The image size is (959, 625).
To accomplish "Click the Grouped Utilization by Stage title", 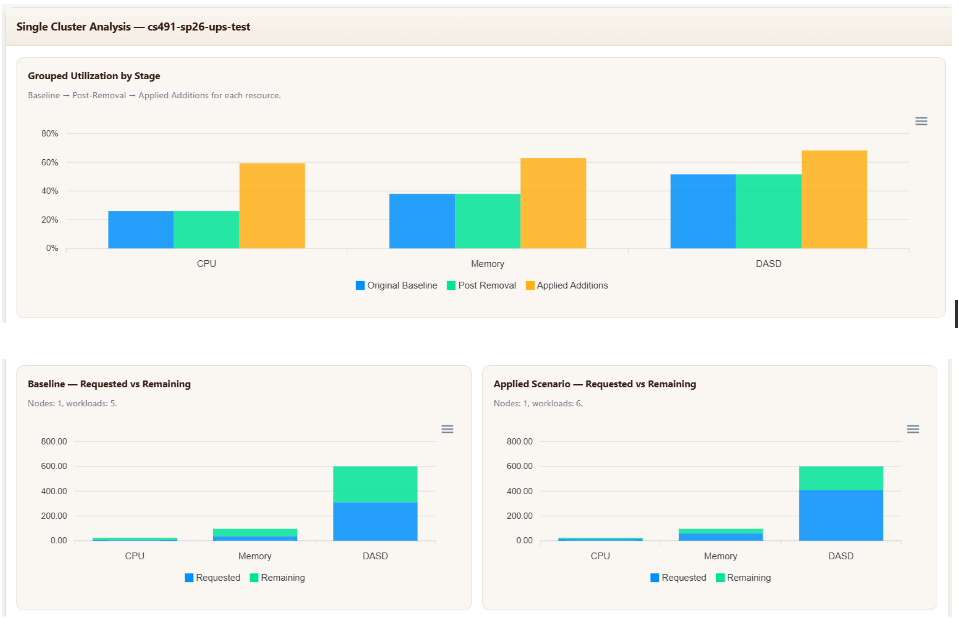I will [94, 76].
